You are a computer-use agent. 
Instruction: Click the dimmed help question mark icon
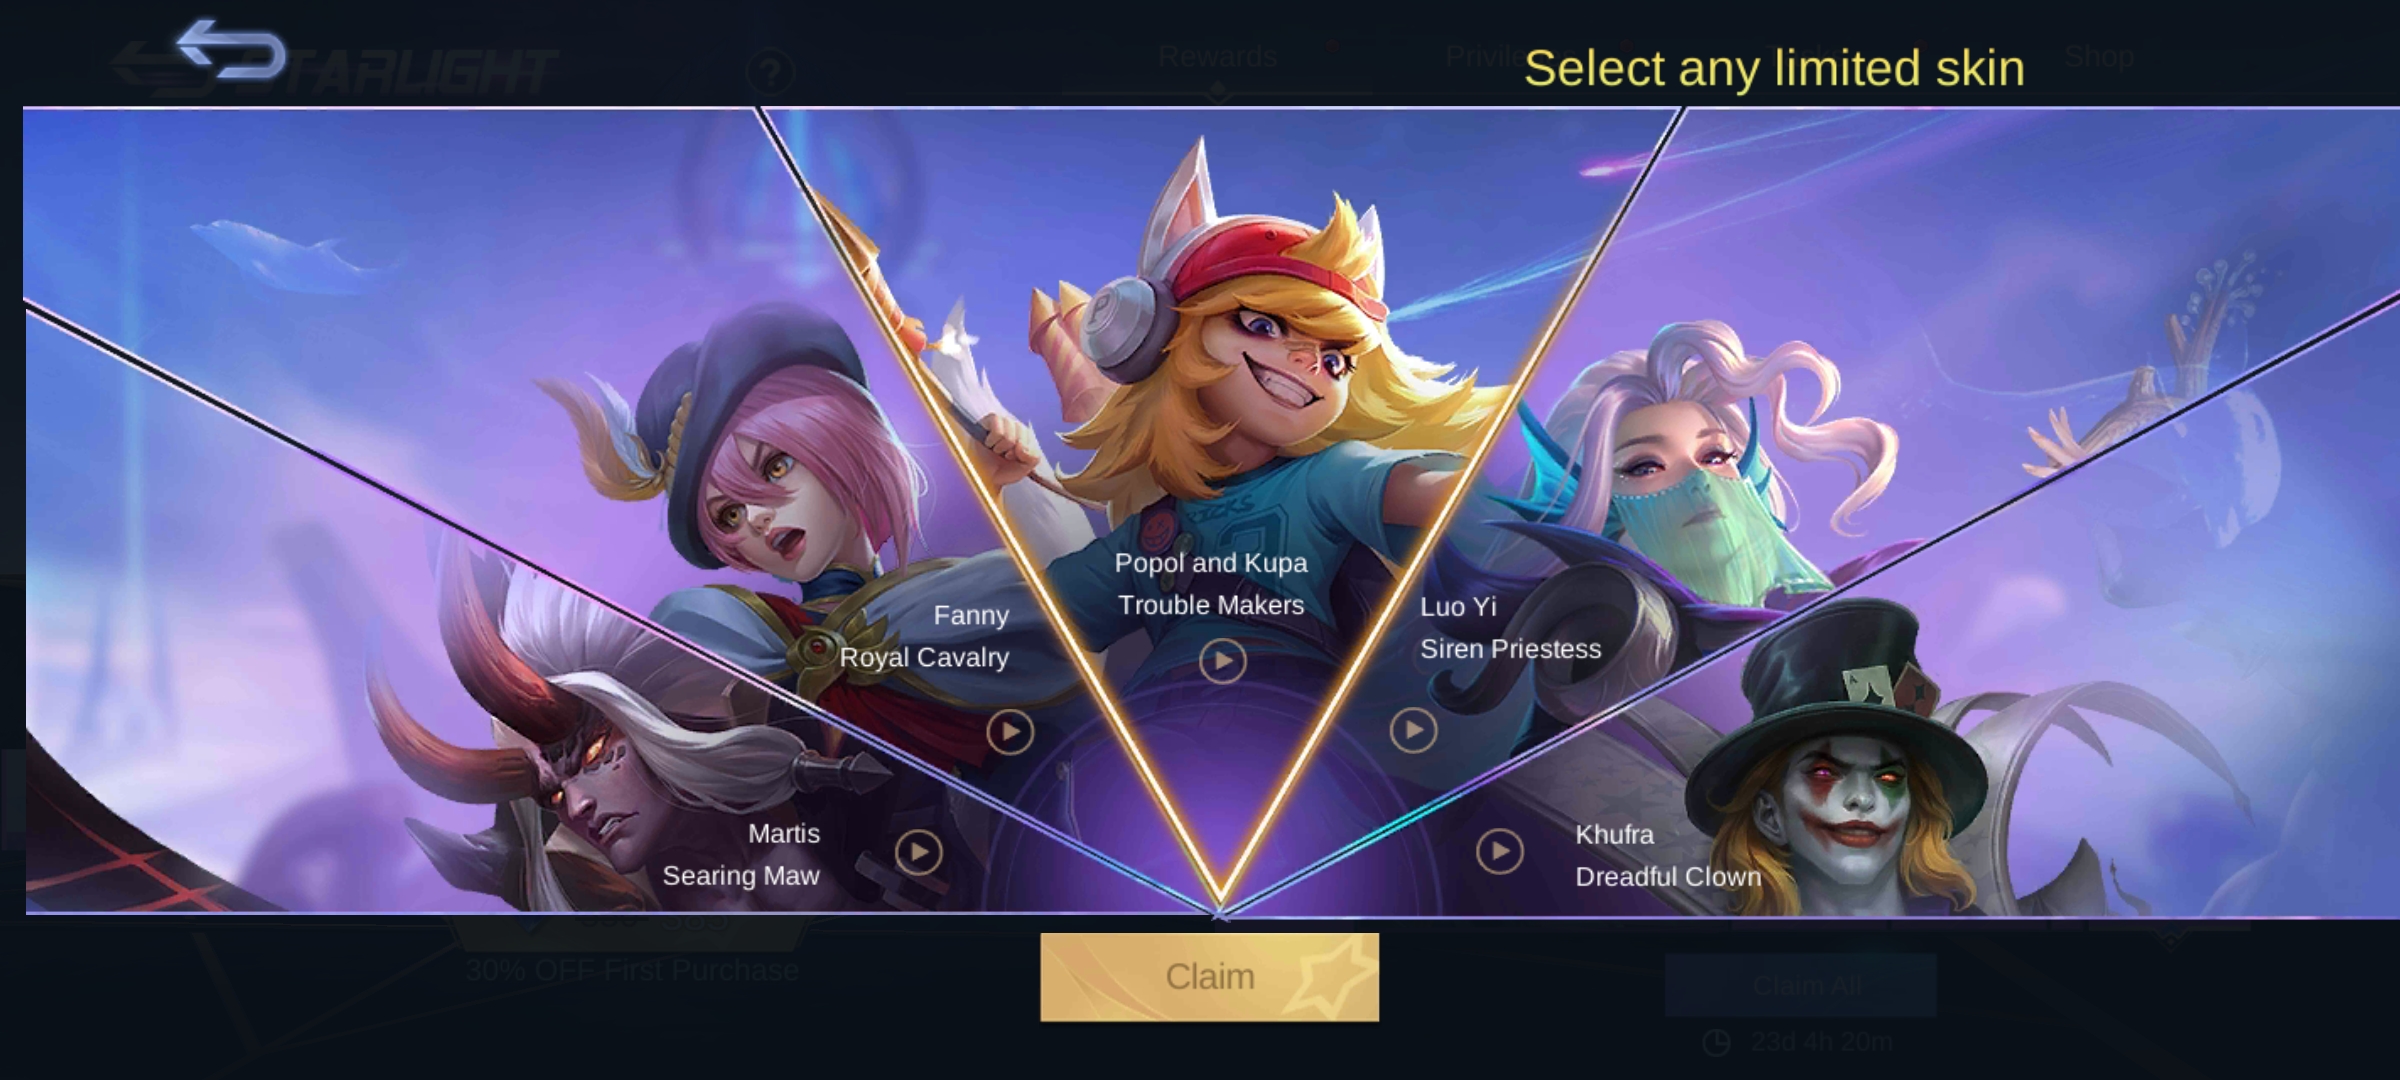(x=770, y=72)
